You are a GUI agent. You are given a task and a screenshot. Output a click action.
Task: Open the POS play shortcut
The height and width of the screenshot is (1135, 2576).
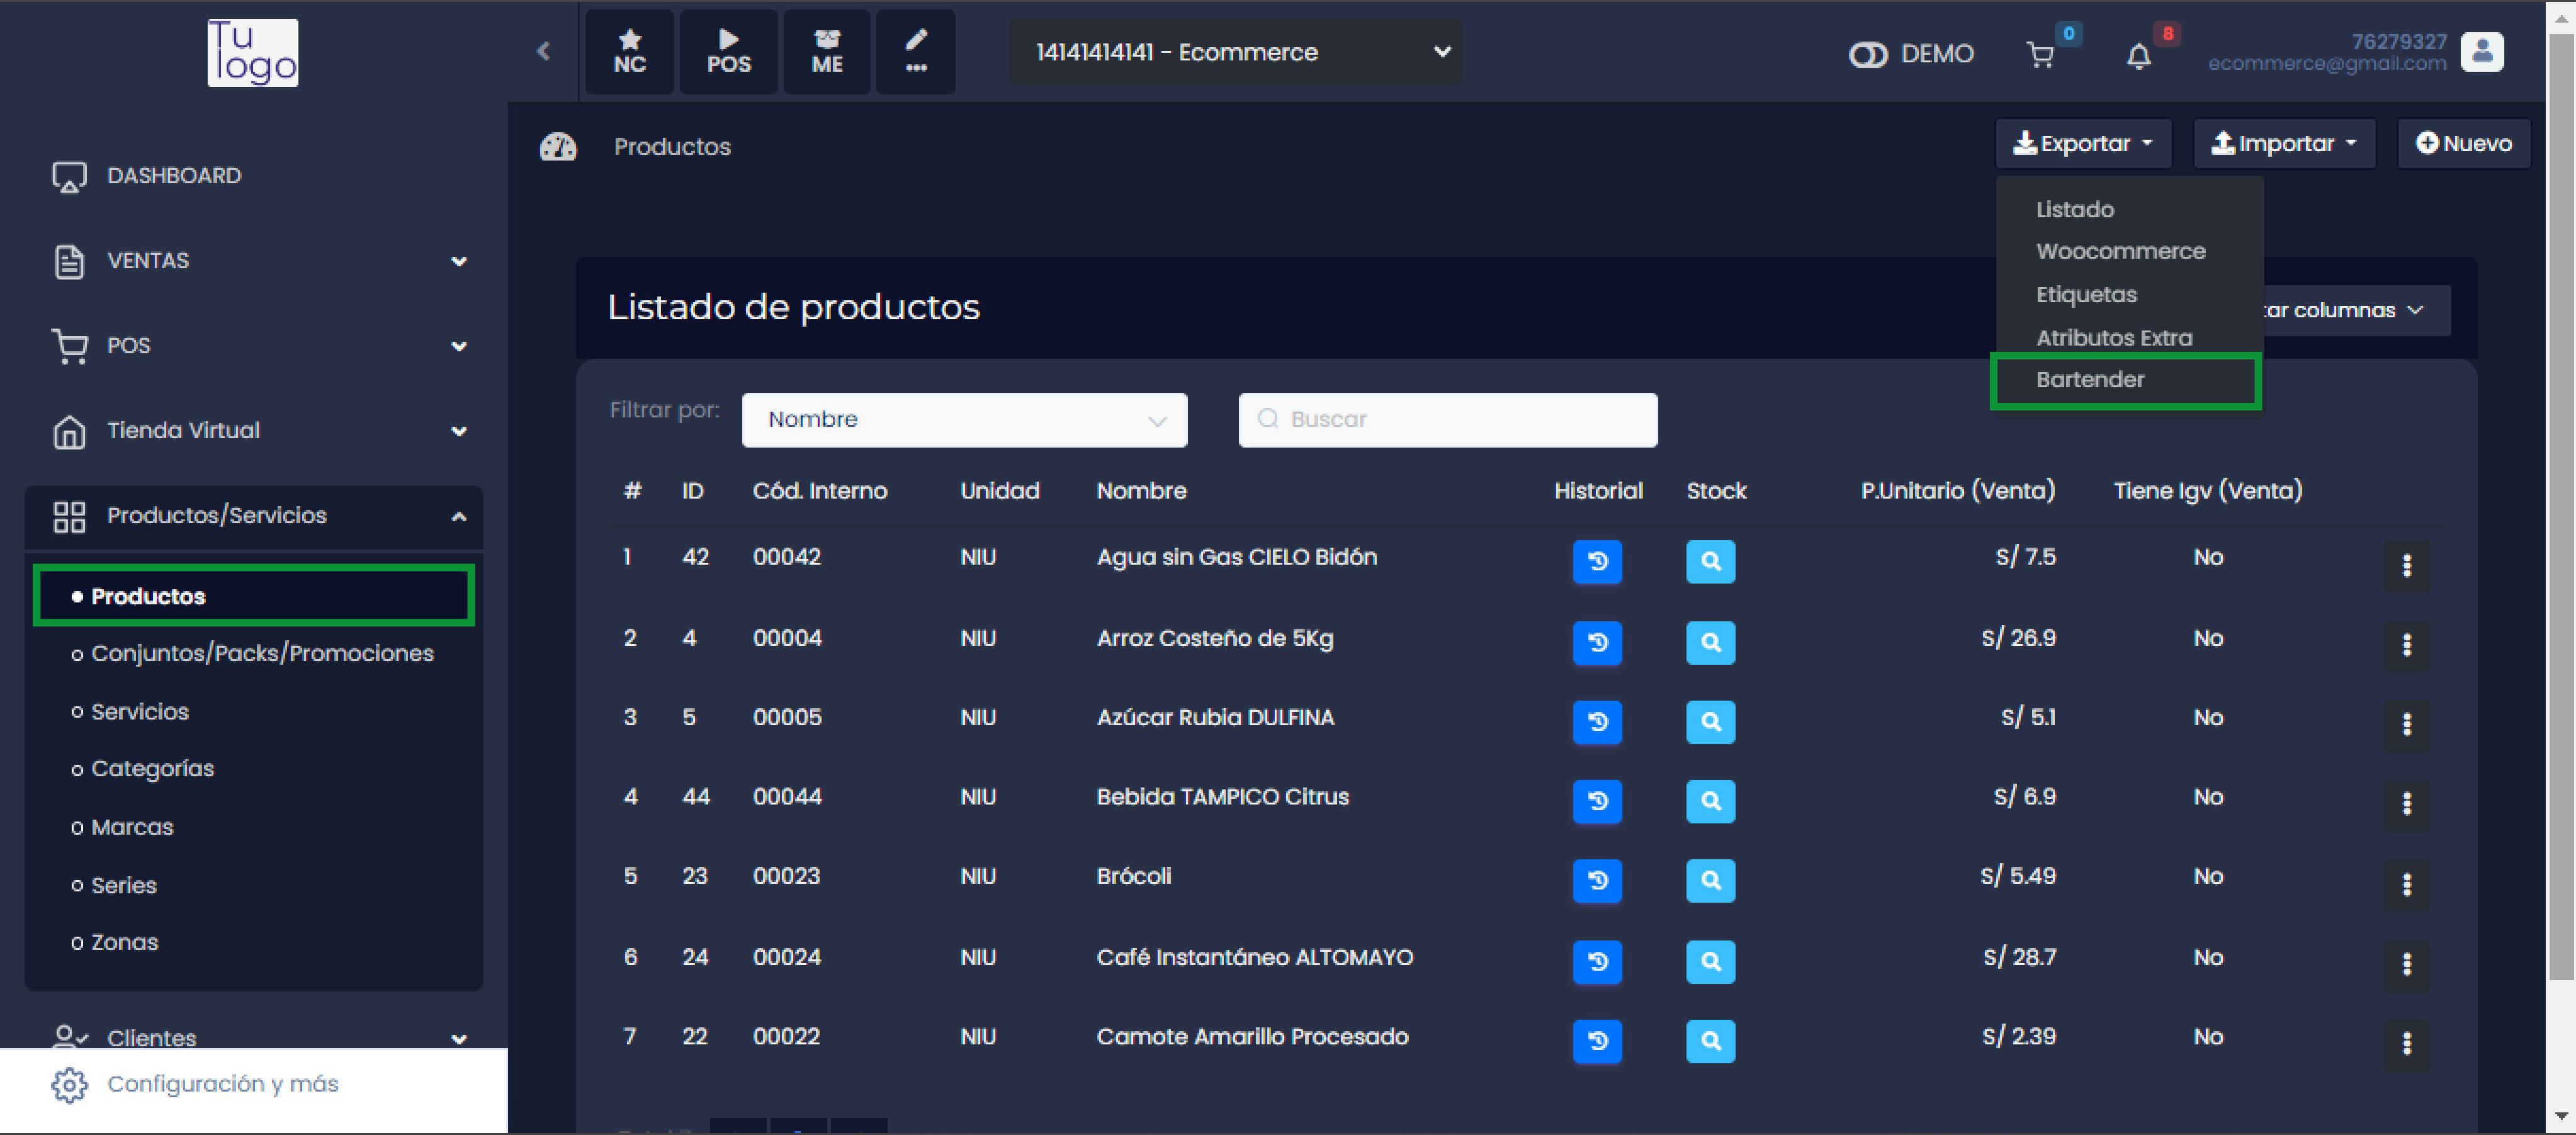(x=728, y=52)
